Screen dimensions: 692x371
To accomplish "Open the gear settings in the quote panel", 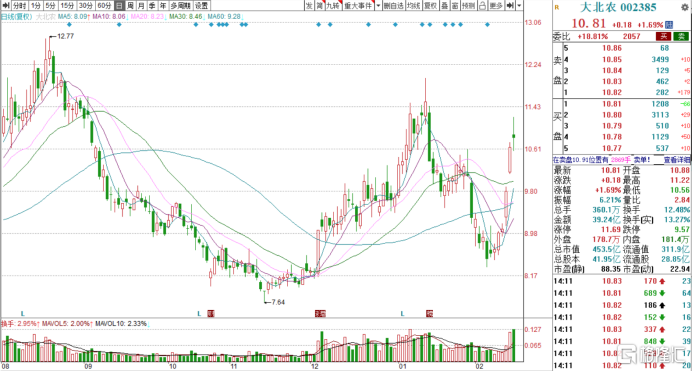I will click(x=685, y=7).
